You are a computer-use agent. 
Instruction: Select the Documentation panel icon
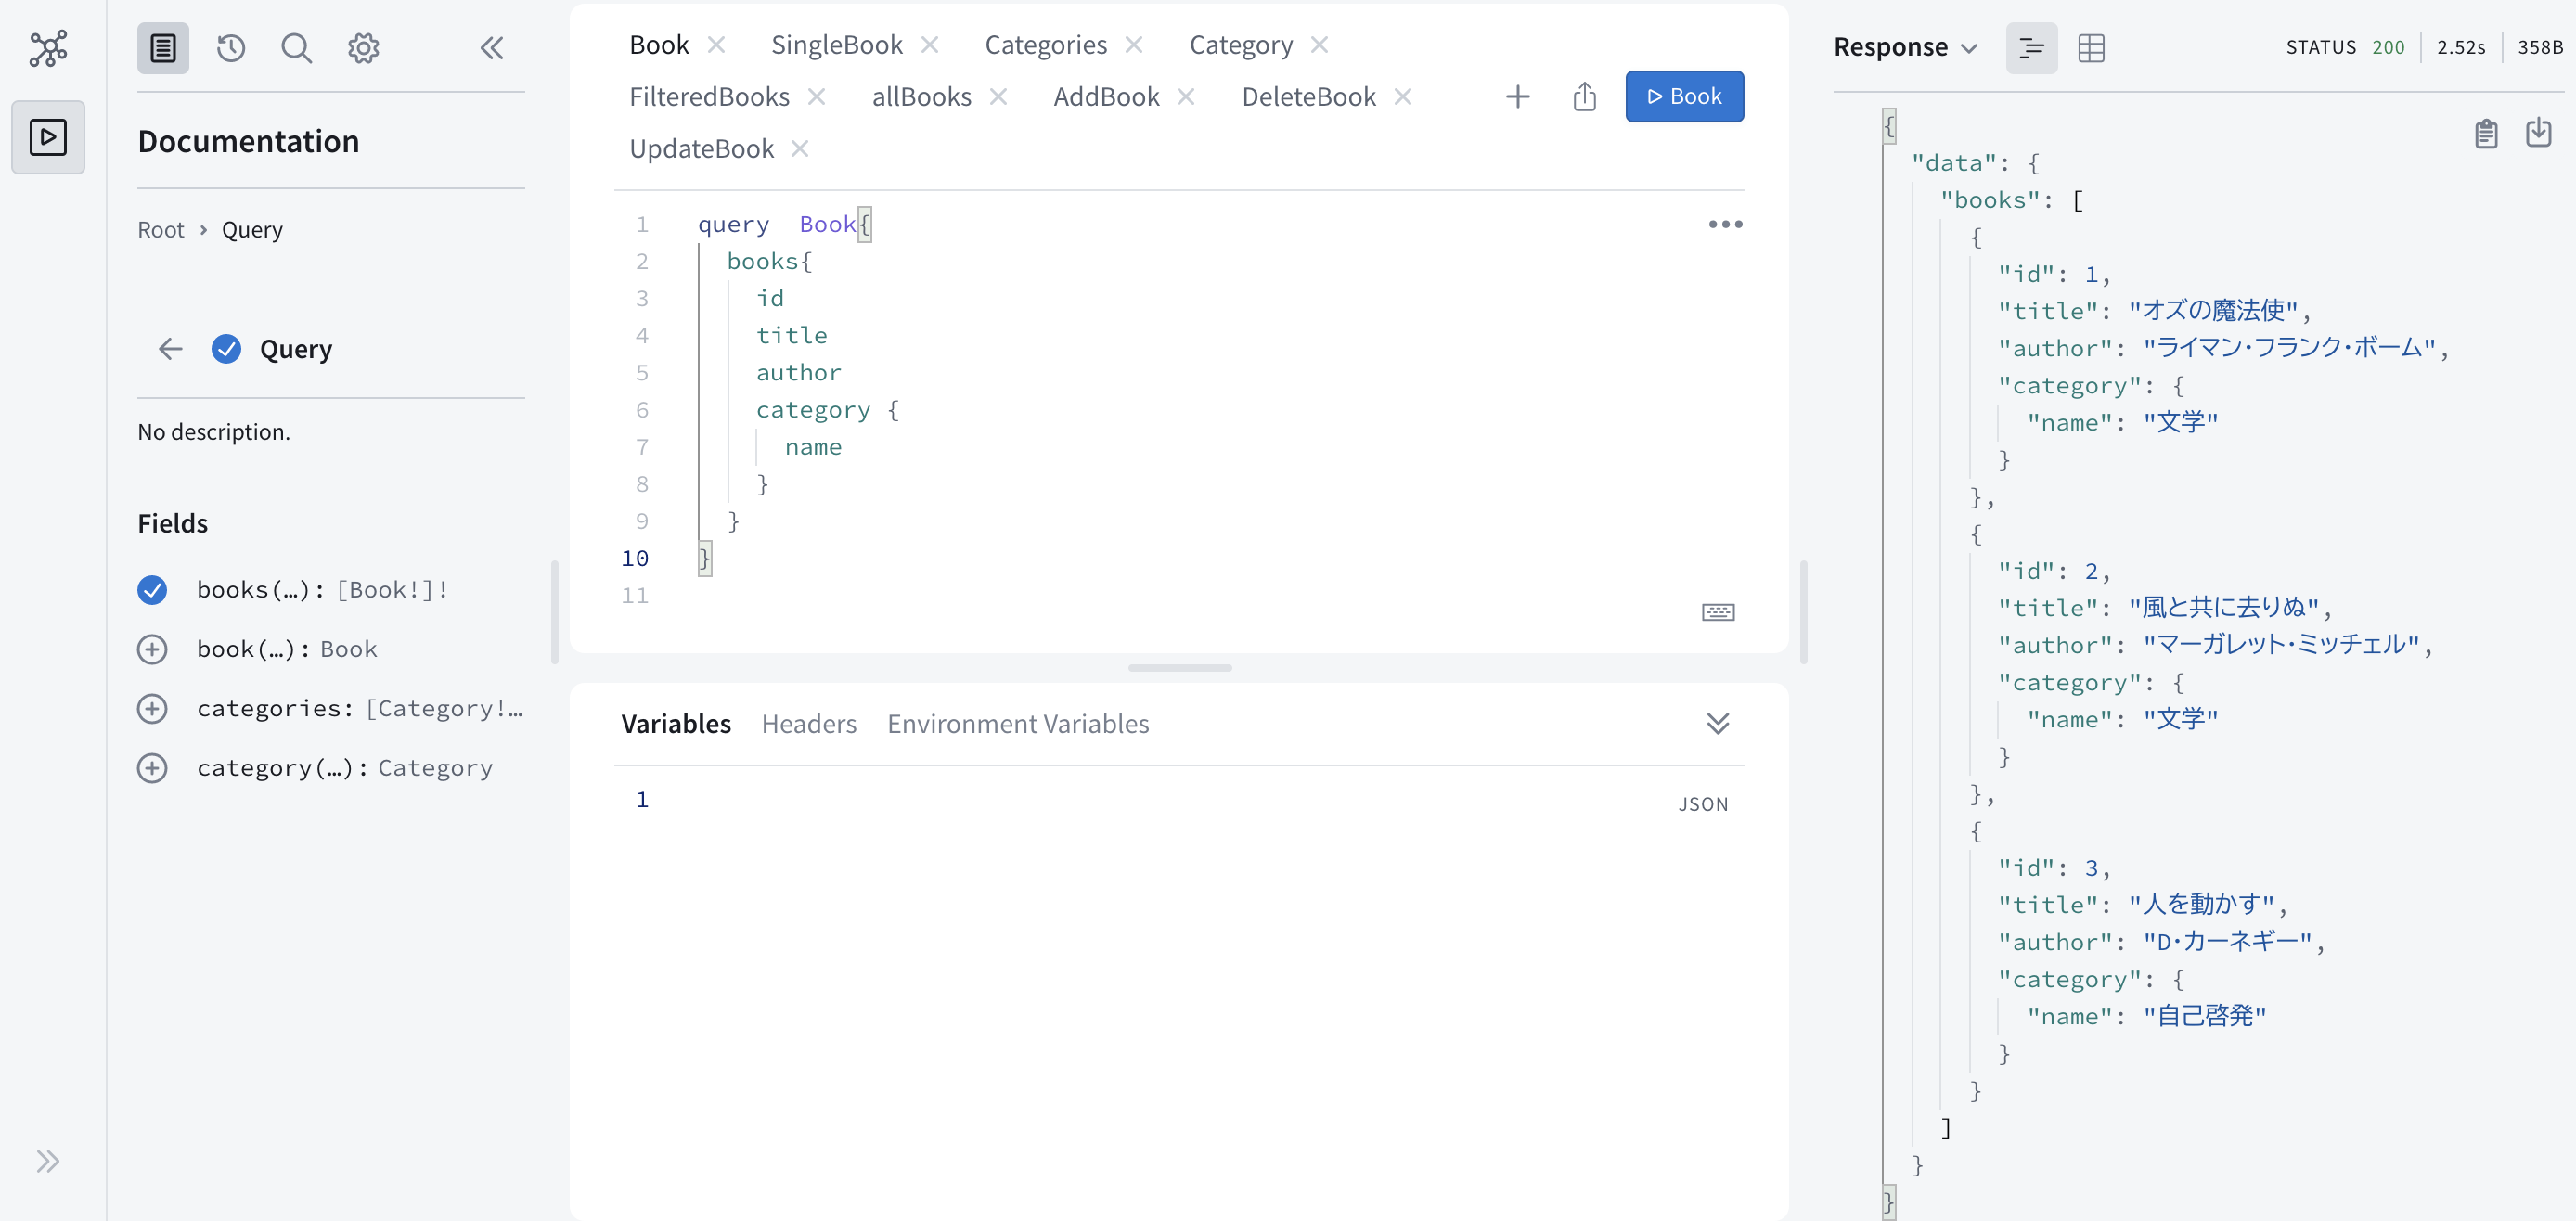(163, 47)
